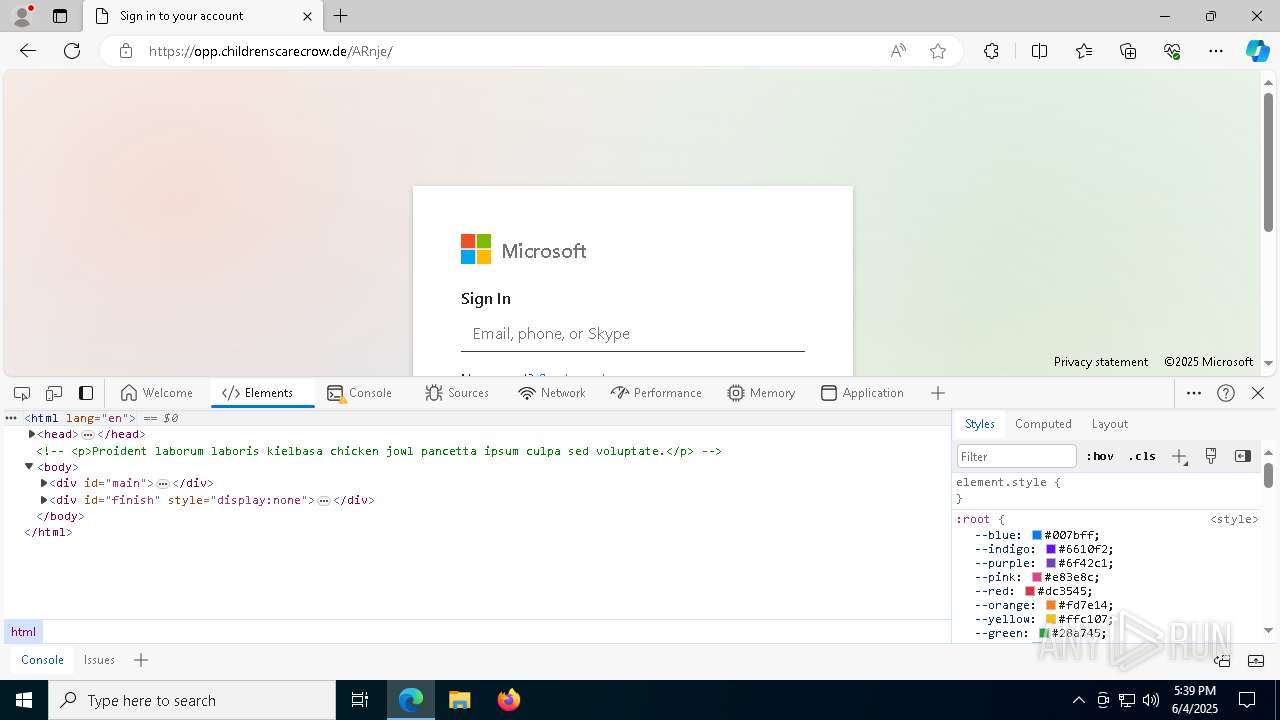Switch to the Layout tab

(x=1110, y=424)
